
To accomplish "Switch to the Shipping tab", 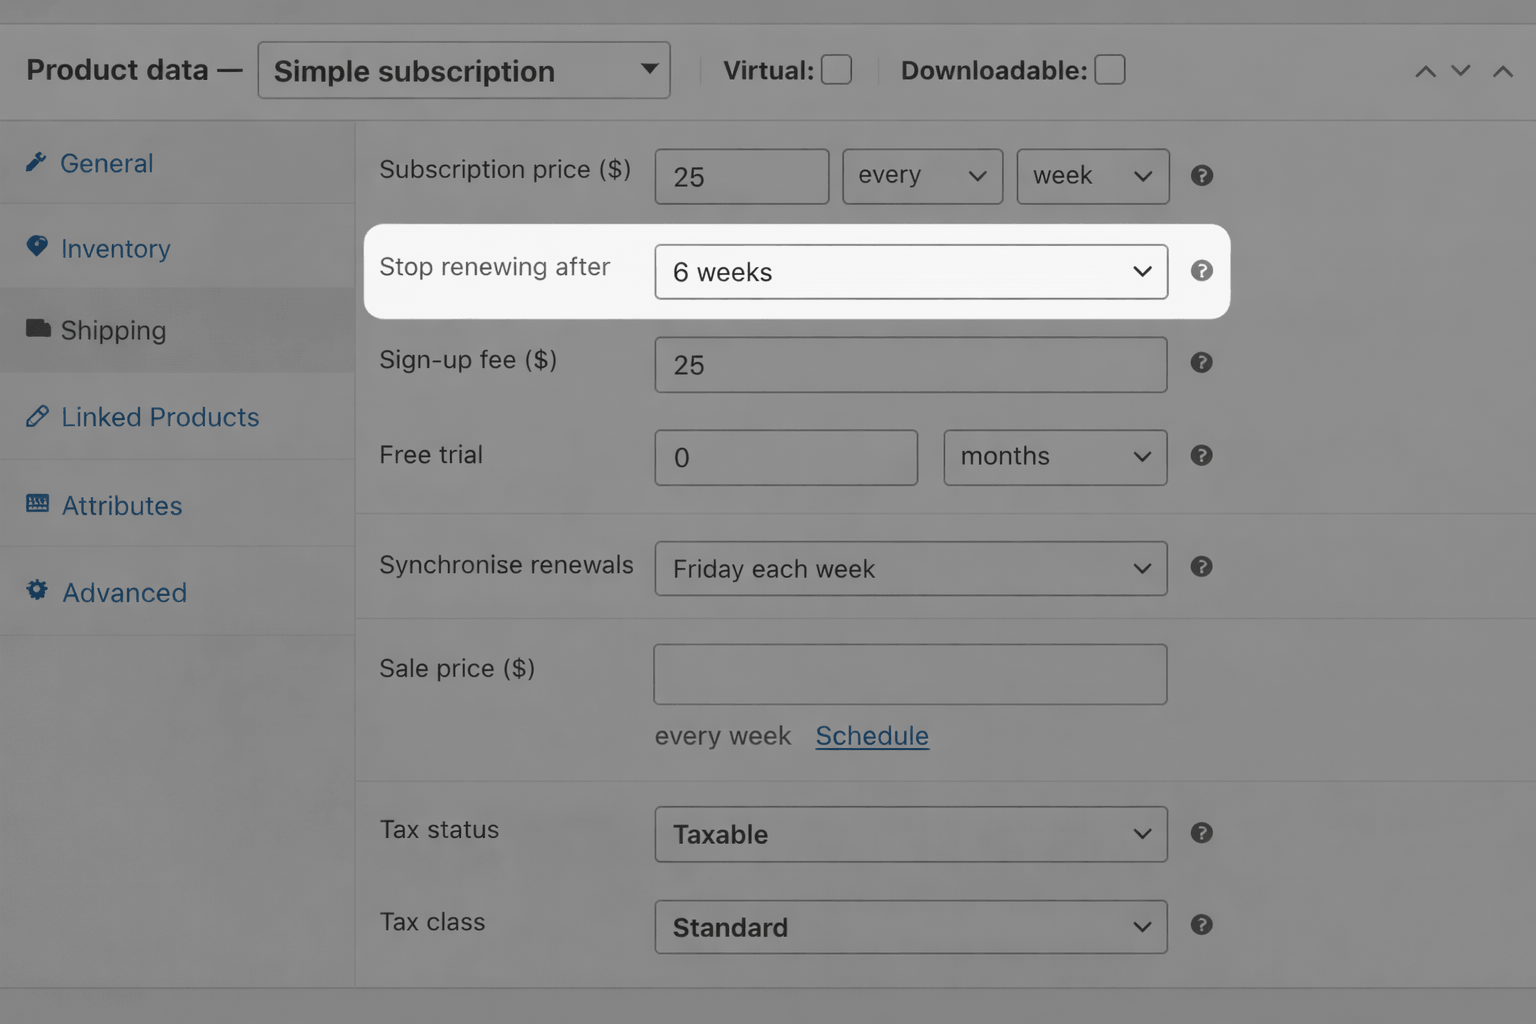I will [x=113, y=329].
